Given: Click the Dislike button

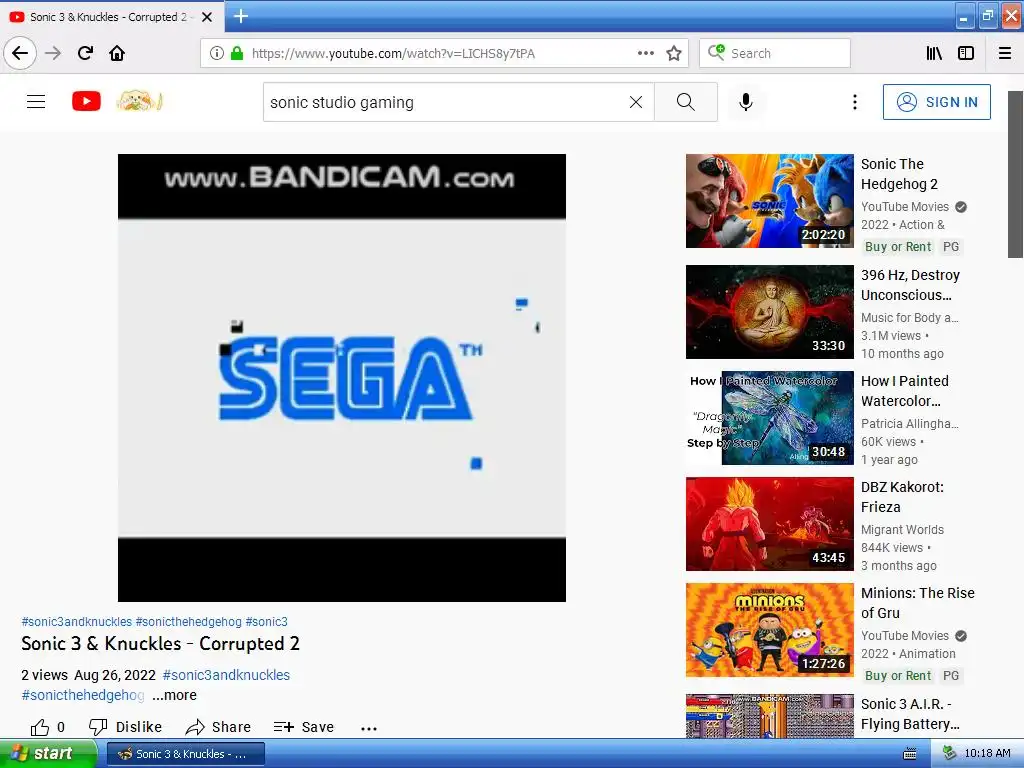Looking at the screenshot, I should coord(125,727).
